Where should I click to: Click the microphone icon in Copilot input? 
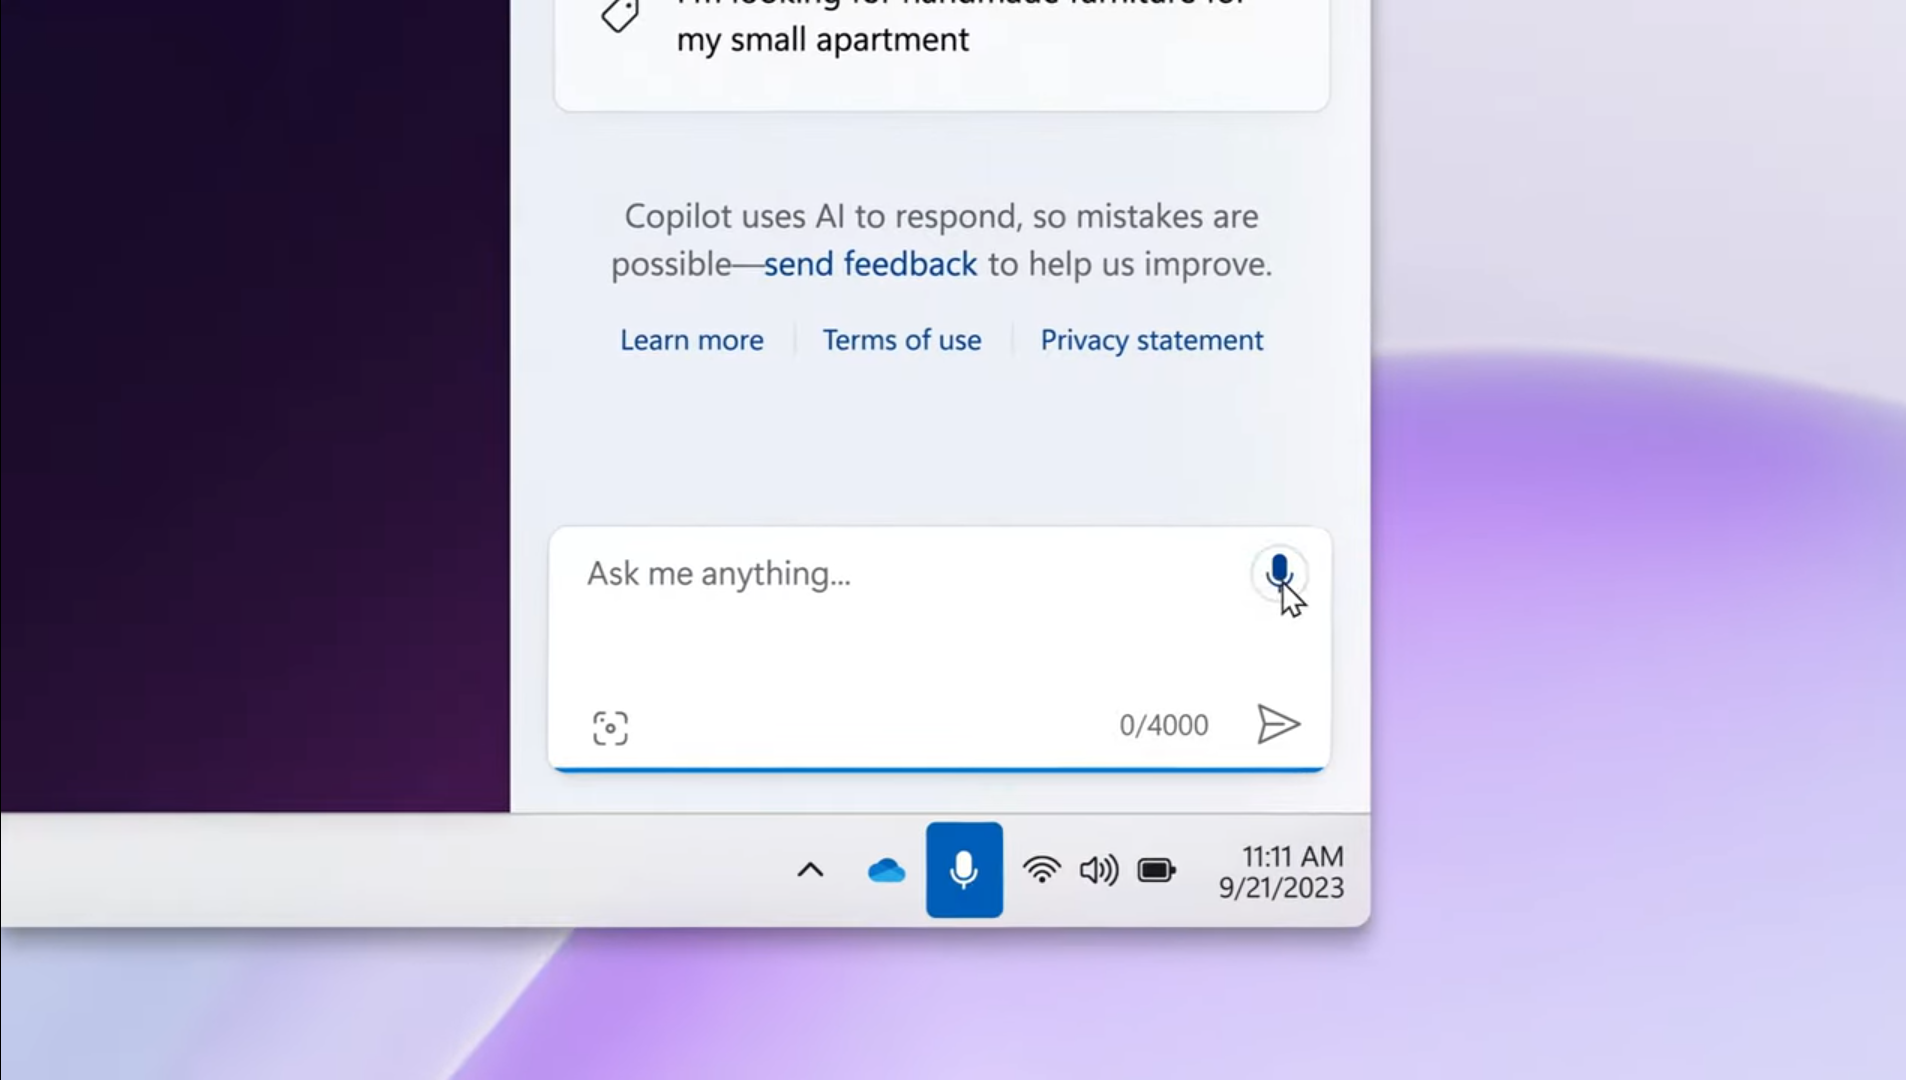pos(1278,573)
